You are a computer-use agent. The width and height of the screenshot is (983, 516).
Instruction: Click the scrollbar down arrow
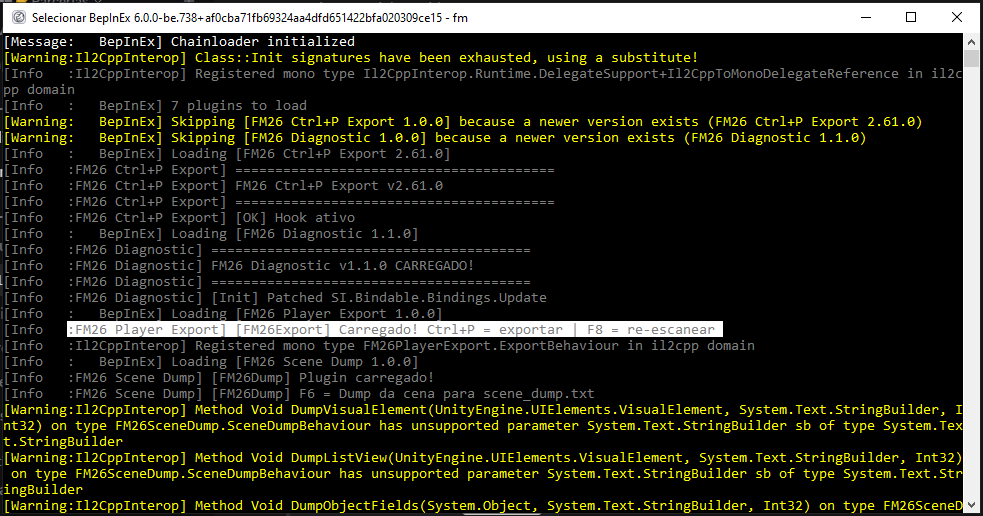click(971, 504)
